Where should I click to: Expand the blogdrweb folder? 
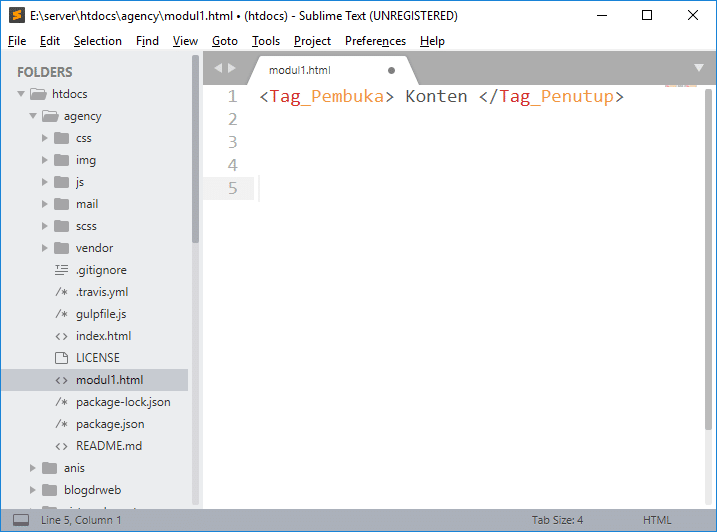coord(32,490)
